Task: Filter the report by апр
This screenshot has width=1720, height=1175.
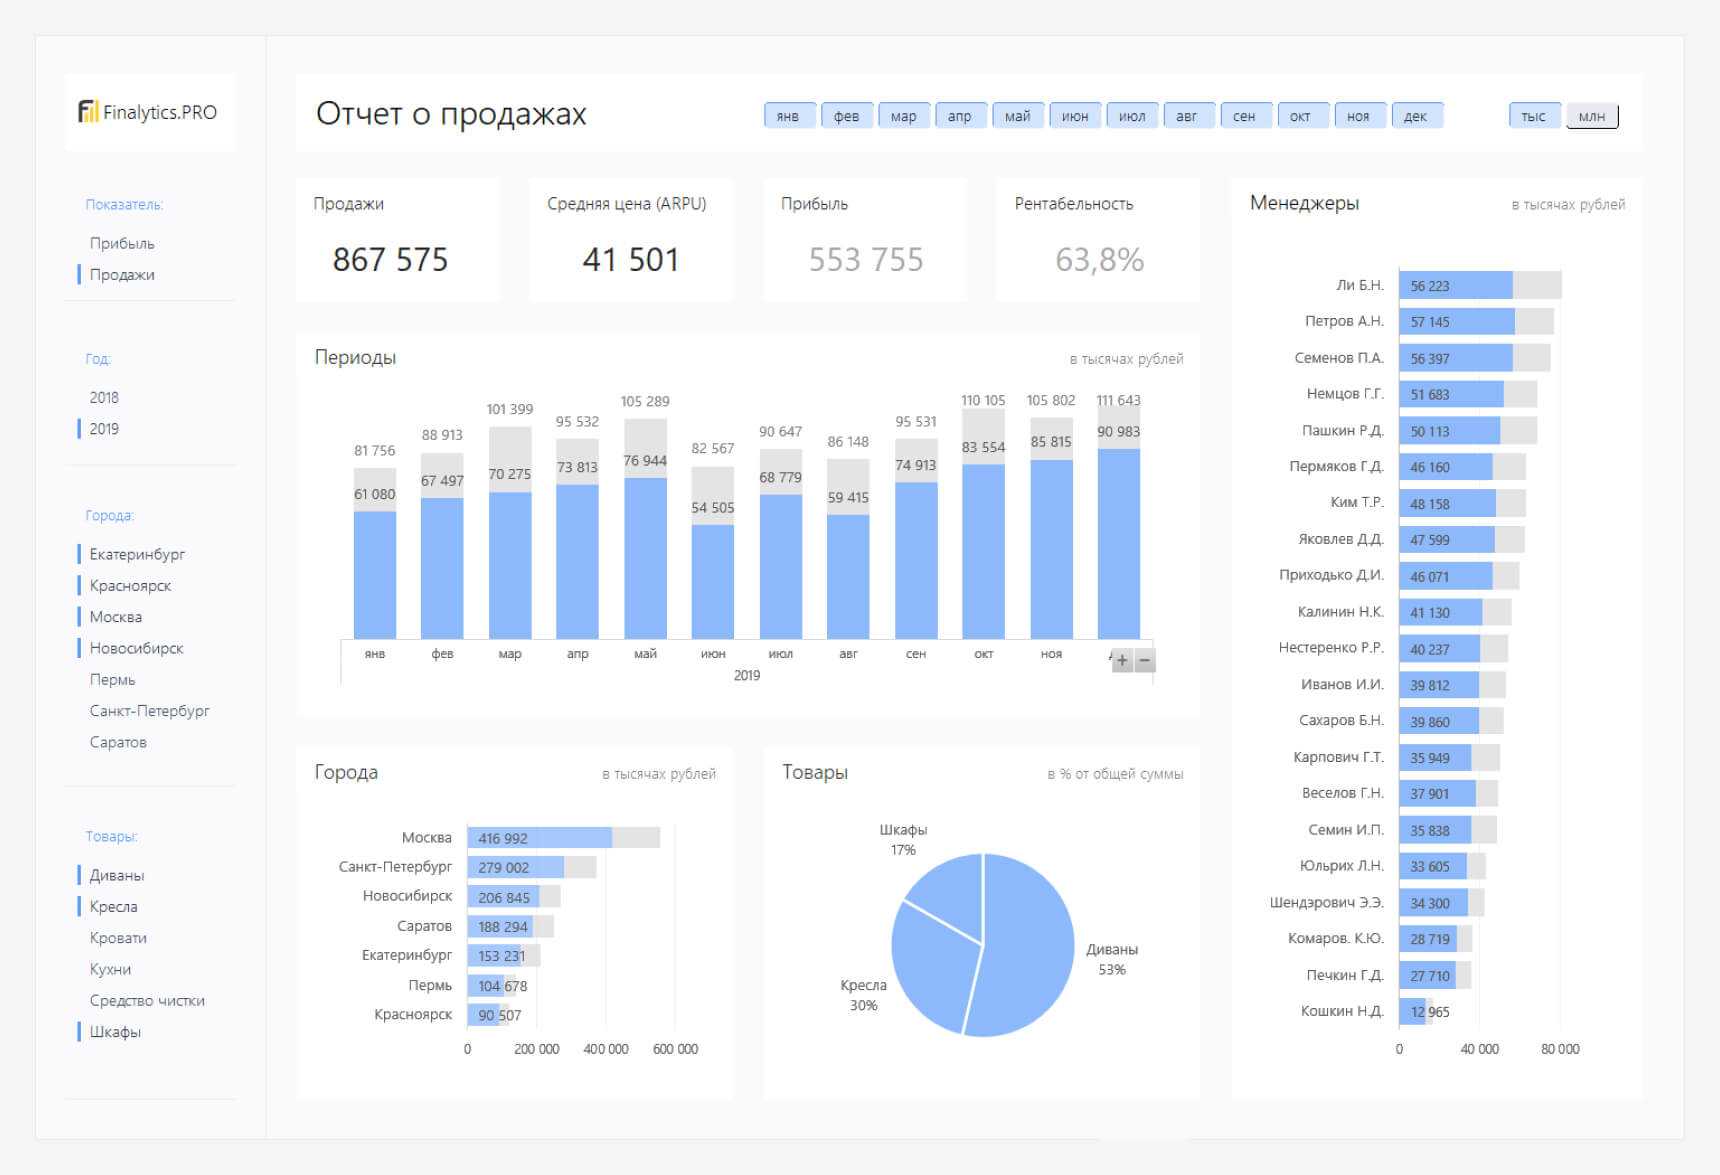Action: [x=960, y=116]
